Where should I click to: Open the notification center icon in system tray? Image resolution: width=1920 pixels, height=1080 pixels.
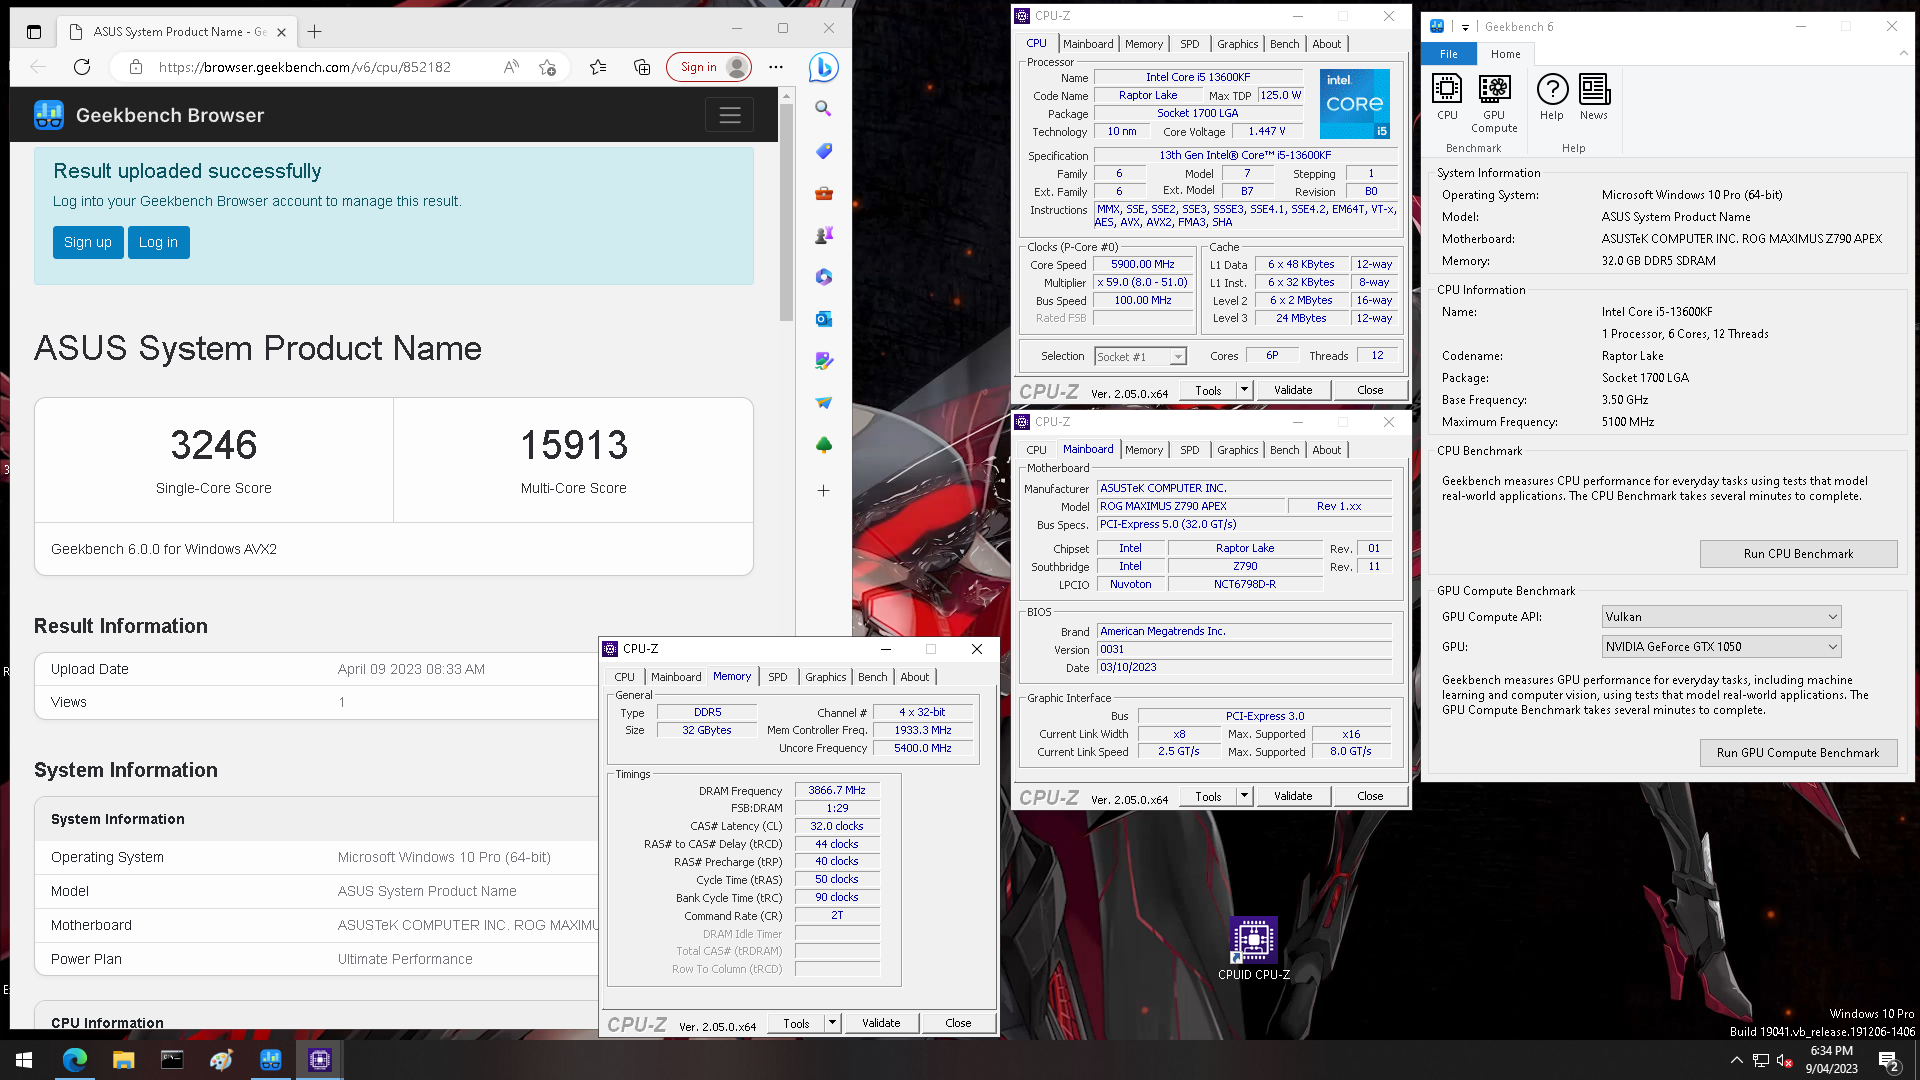tap(1888, 1060)
